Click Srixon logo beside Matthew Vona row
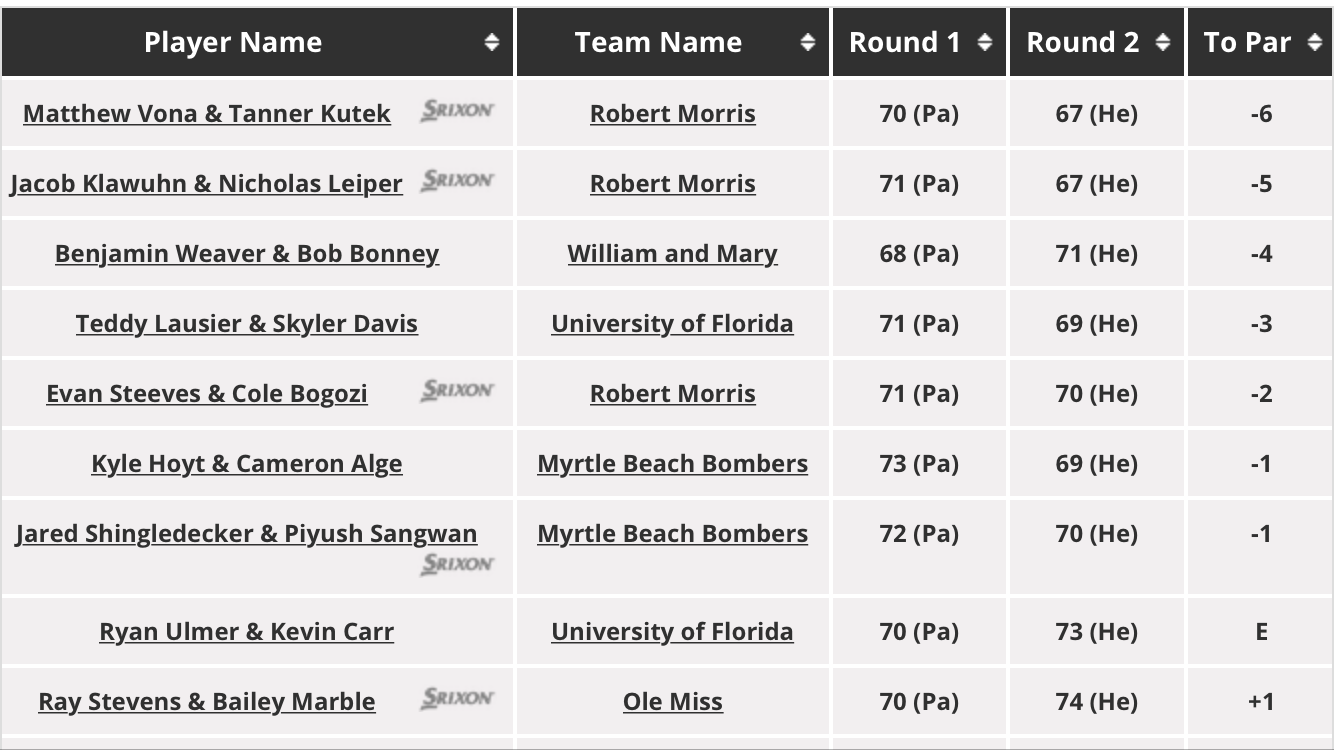 pyautogui.click(x=457, y=110)
